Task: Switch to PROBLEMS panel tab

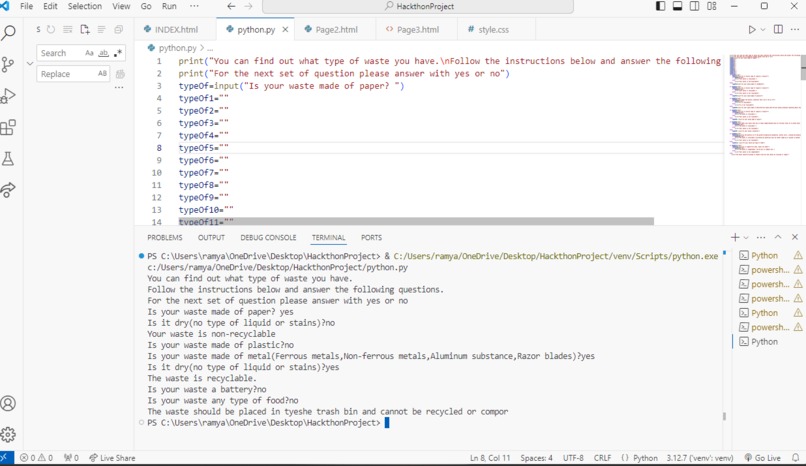Action: pos(164,237)
